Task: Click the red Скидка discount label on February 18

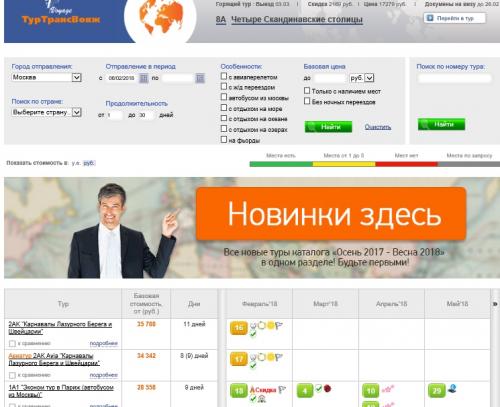Action: (266, 390)
